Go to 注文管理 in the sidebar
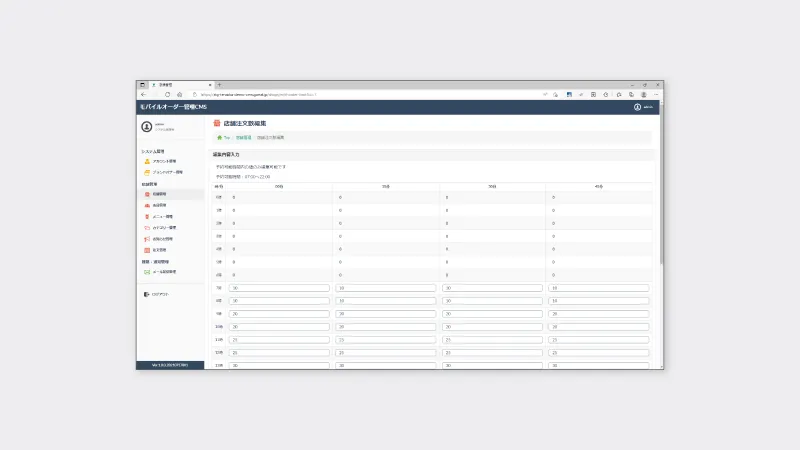 pos(160,250)
